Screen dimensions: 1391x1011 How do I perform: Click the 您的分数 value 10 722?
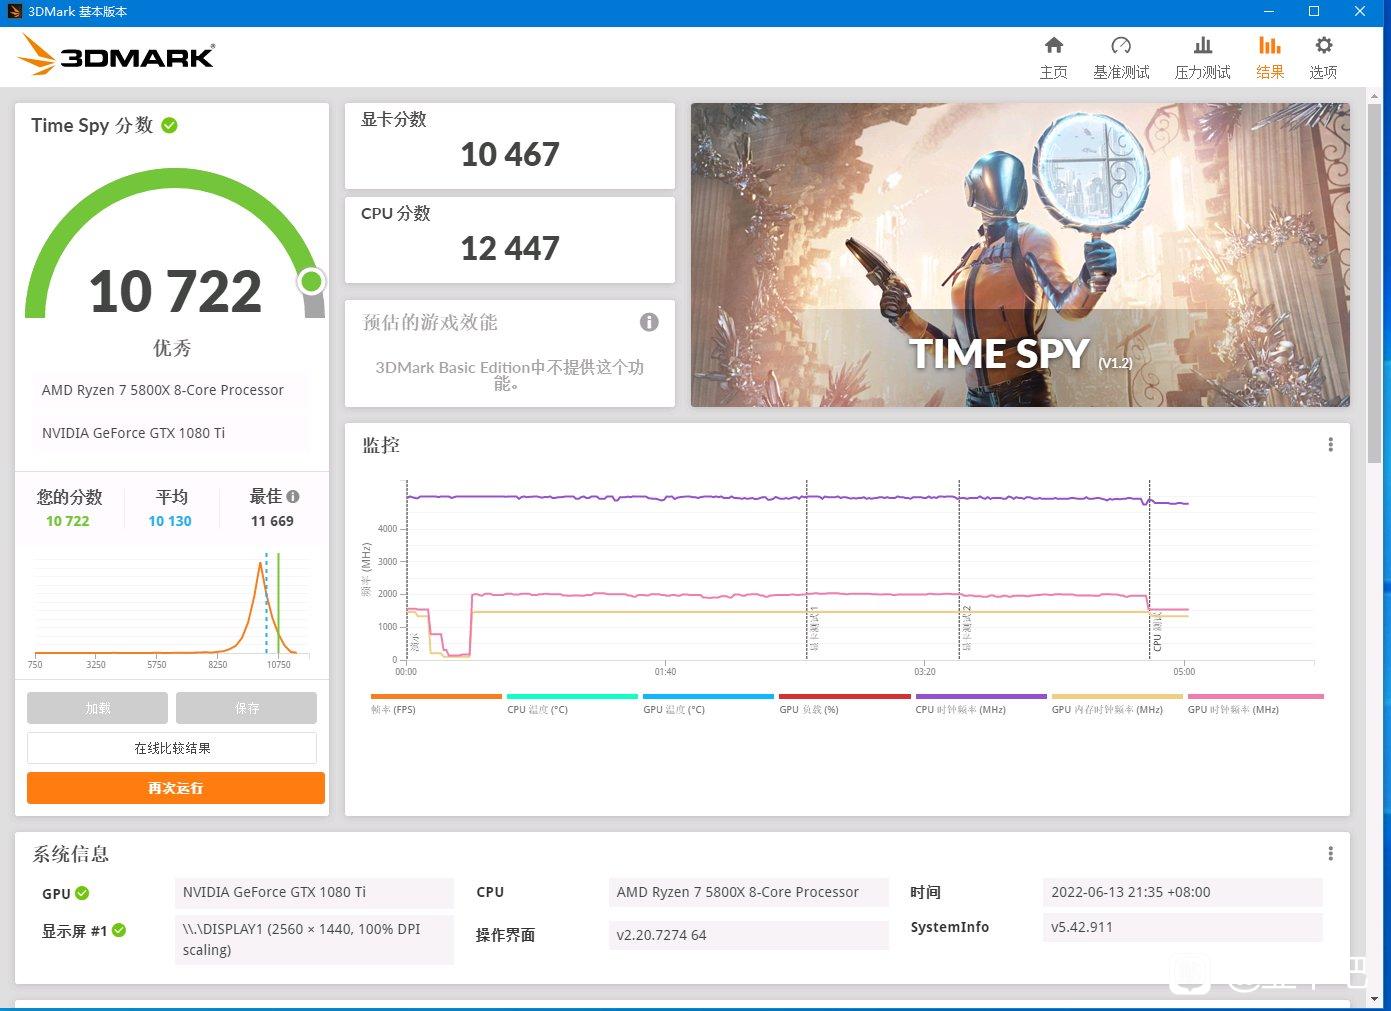pyautogui.click(x=68, y=521)
